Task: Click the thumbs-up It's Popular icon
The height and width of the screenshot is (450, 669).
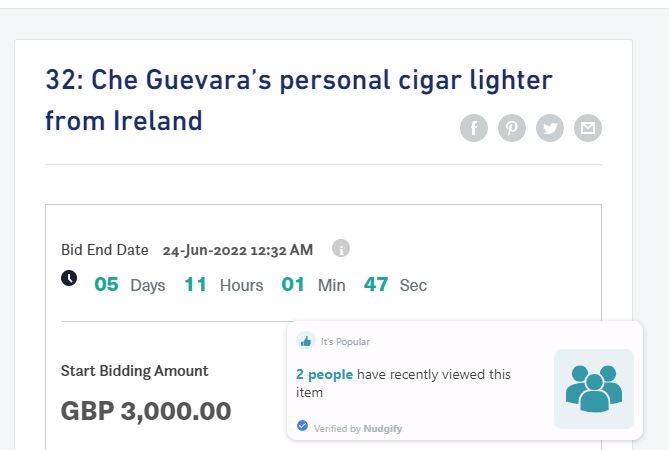Action: [x=305, y=341]
